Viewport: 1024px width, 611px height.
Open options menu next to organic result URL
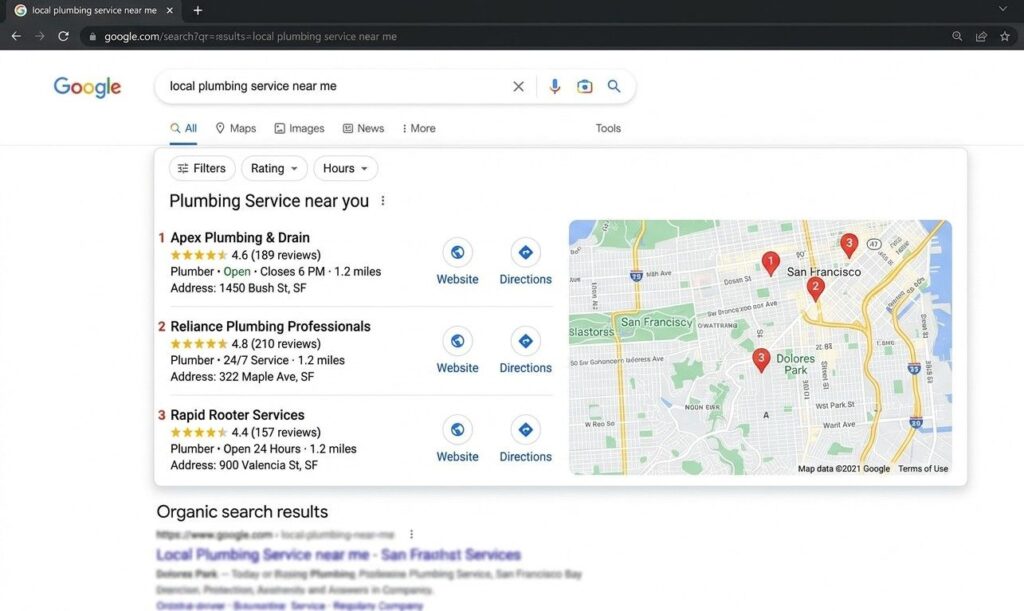tap(411, 535)
